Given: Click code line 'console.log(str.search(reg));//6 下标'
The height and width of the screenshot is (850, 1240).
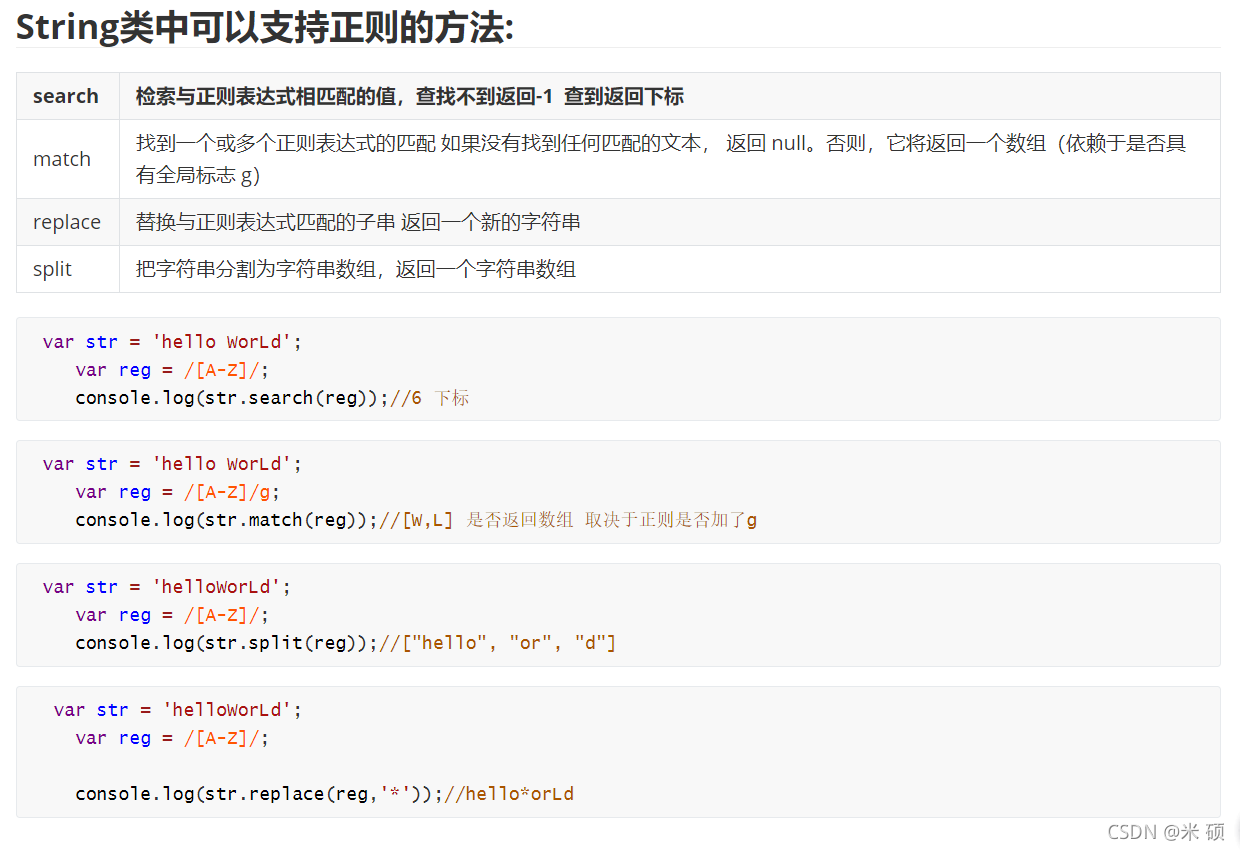Looking at the screenshot, I should [272, 398].
